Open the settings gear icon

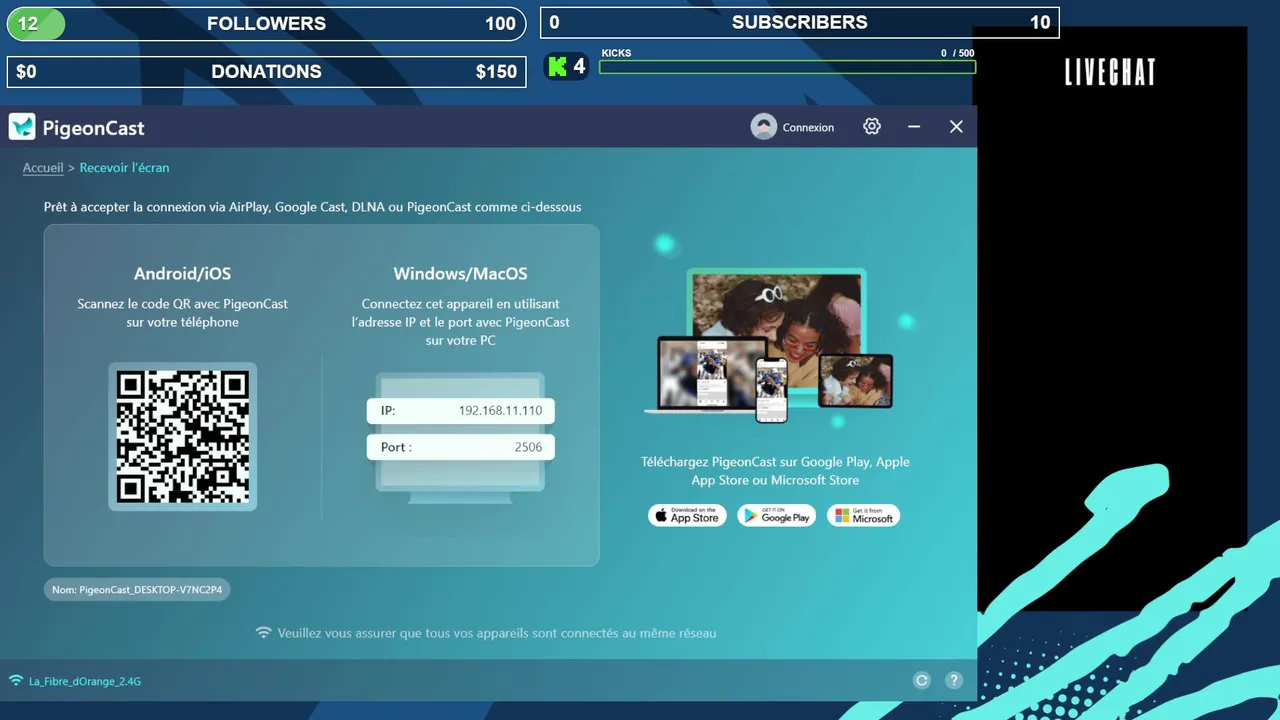pyautogui.click(x=872, y=126)
